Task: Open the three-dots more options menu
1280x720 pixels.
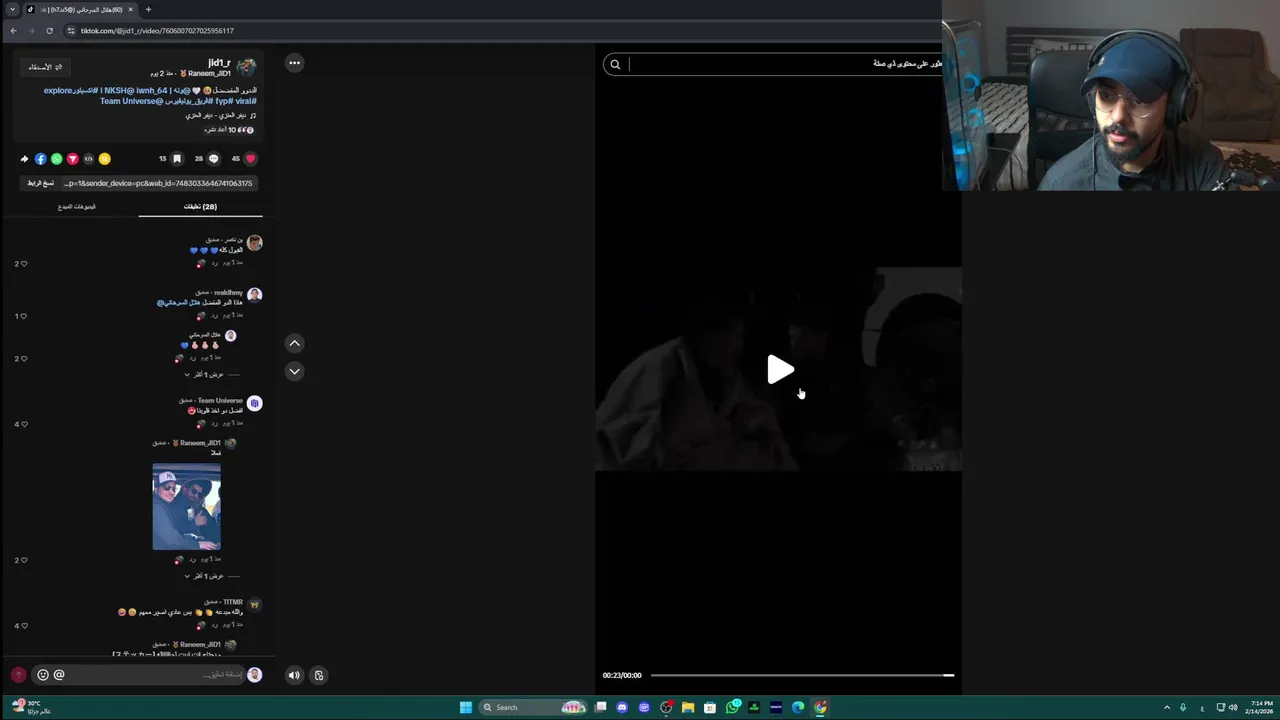Action: tap(294, 63)
